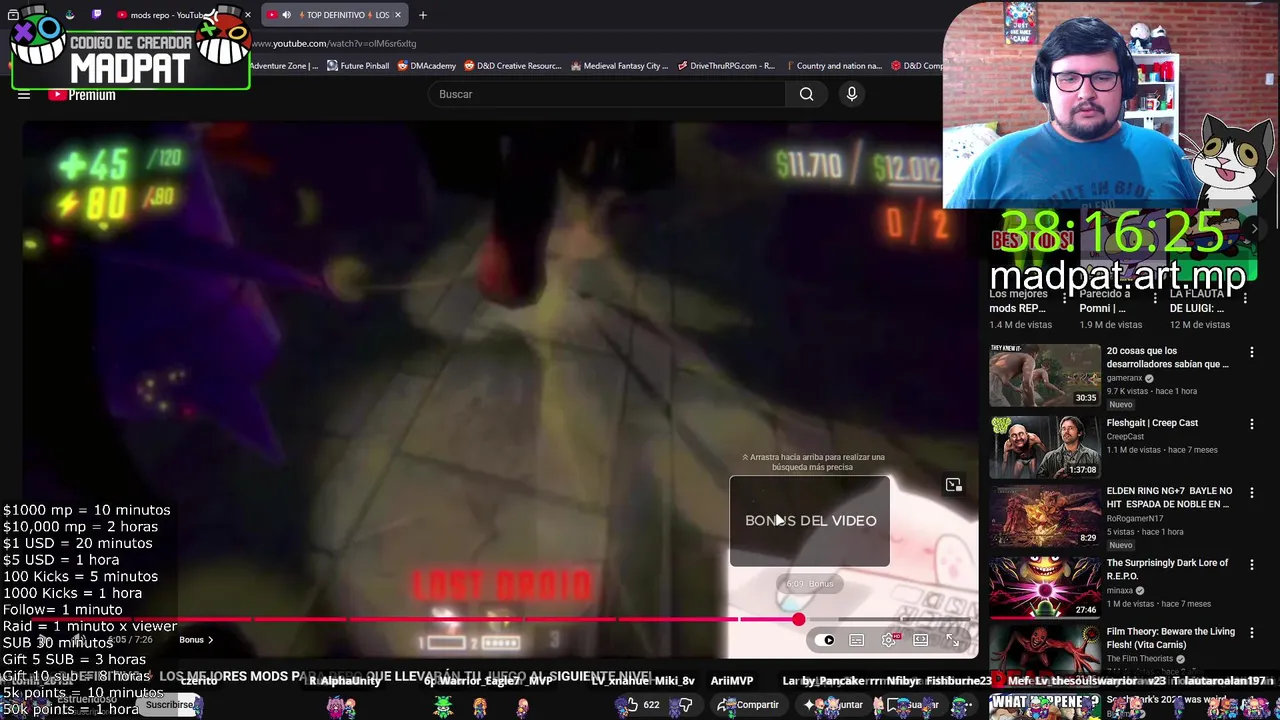The height and width of the screenshot is (720, 1280).
Task: Click the Suscribirse button
Action: (x=170, y=705)
